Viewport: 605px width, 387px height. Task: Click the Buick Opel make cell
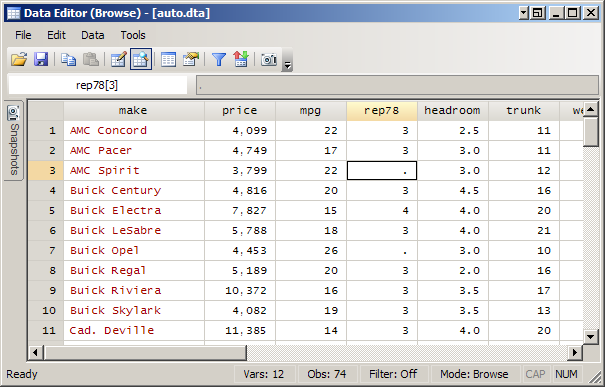(x=134, y=251)
